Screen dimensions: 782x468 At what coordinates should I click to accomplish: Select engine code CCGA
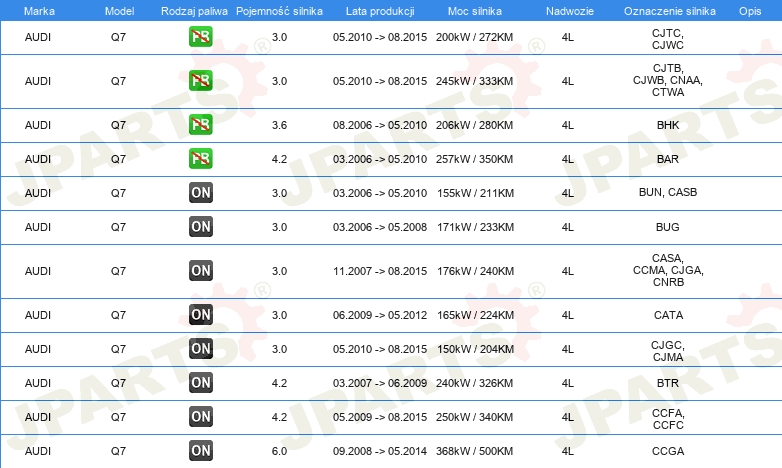[x=668, y=451]
